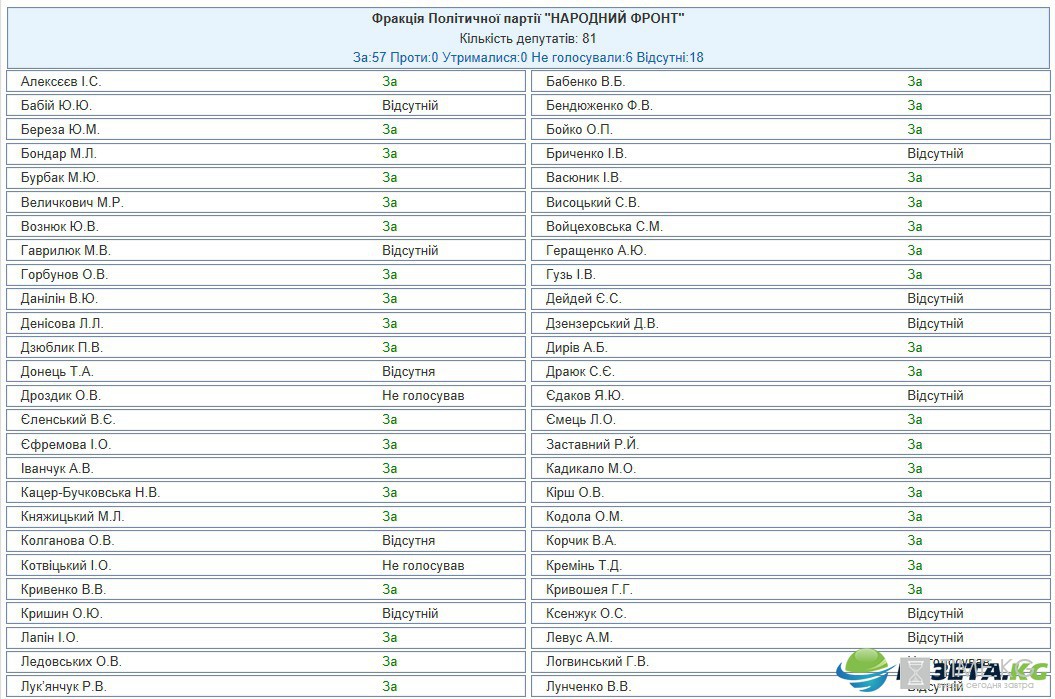Select deputy Кацер-Бучковська Н.В.
The width and height of the screenshot is (1055, 699).
pyautogui.click(x=90, y=492)
